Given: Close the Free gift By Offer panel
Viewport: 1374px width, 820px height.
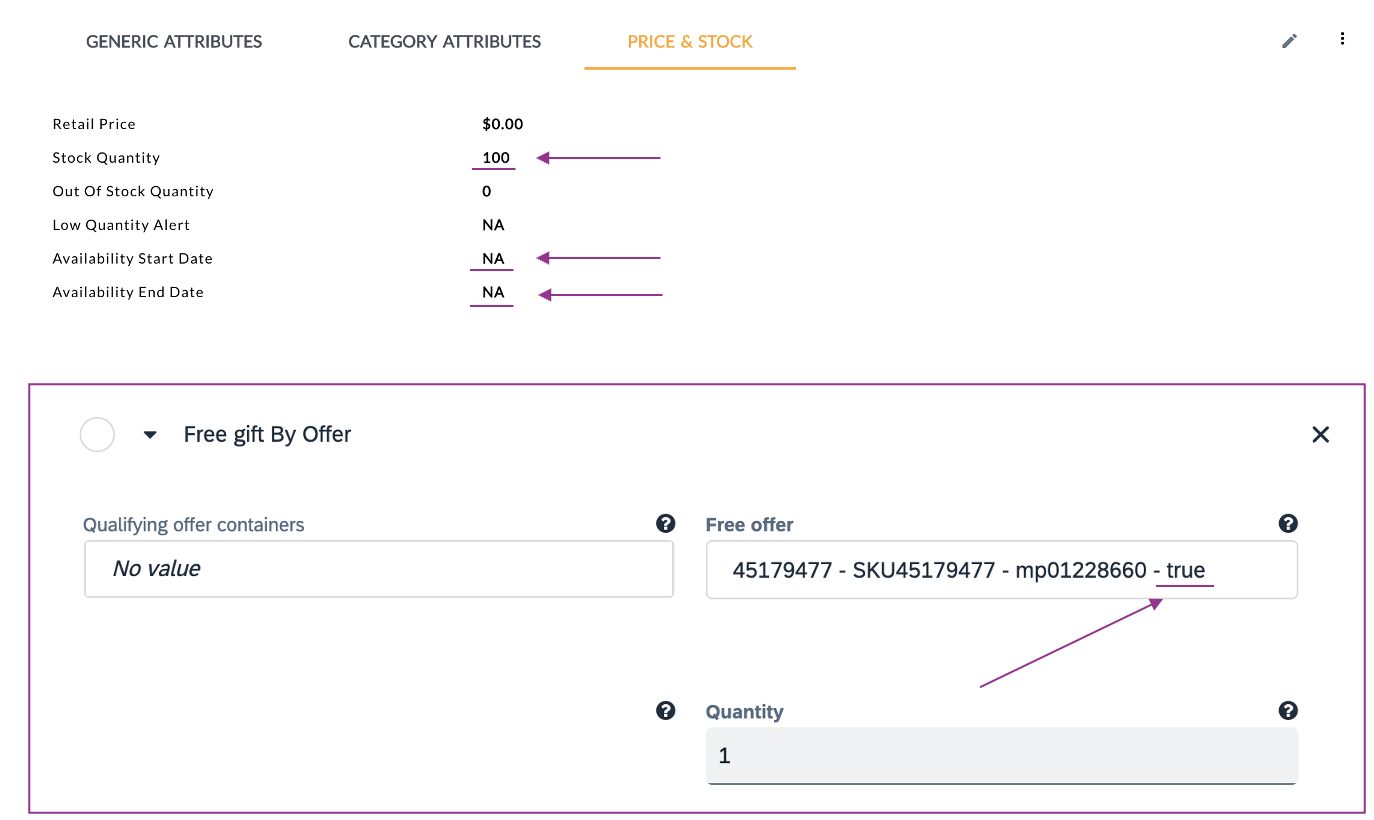Looking at the screenshot, I should tap(1320, 434).
